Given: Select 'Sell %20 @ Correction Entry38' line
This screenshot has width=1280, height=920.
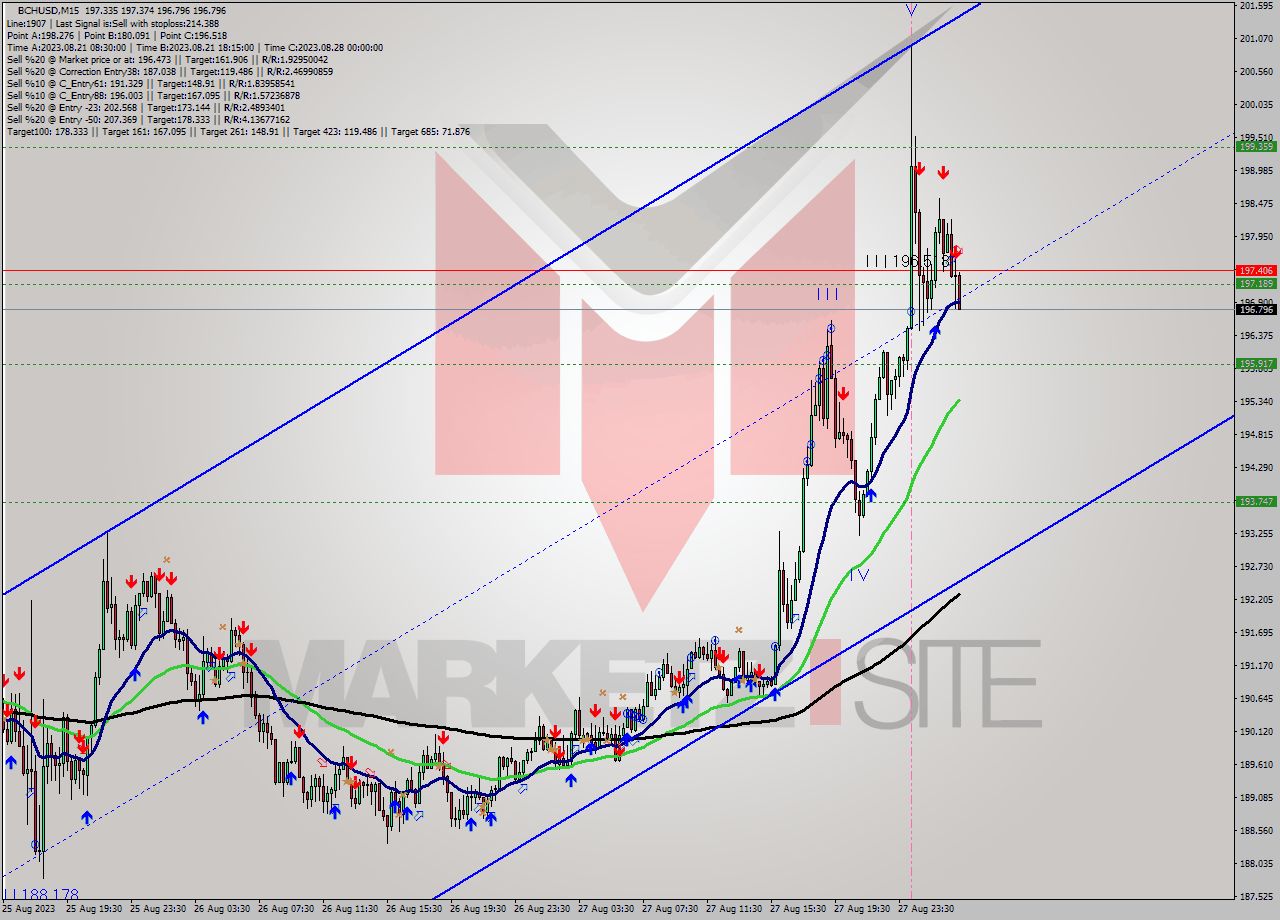Looking at the screenshot, I should tap(170, 72).
